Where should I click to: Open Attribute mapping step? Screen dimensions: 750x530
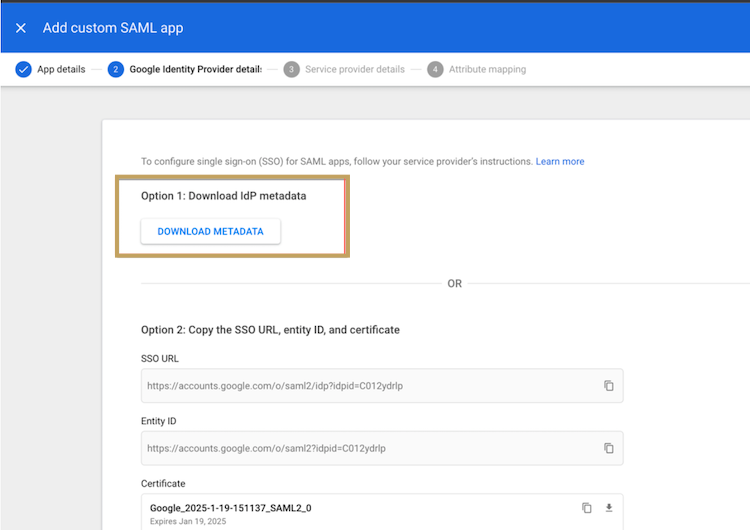[x=487, y=69]
